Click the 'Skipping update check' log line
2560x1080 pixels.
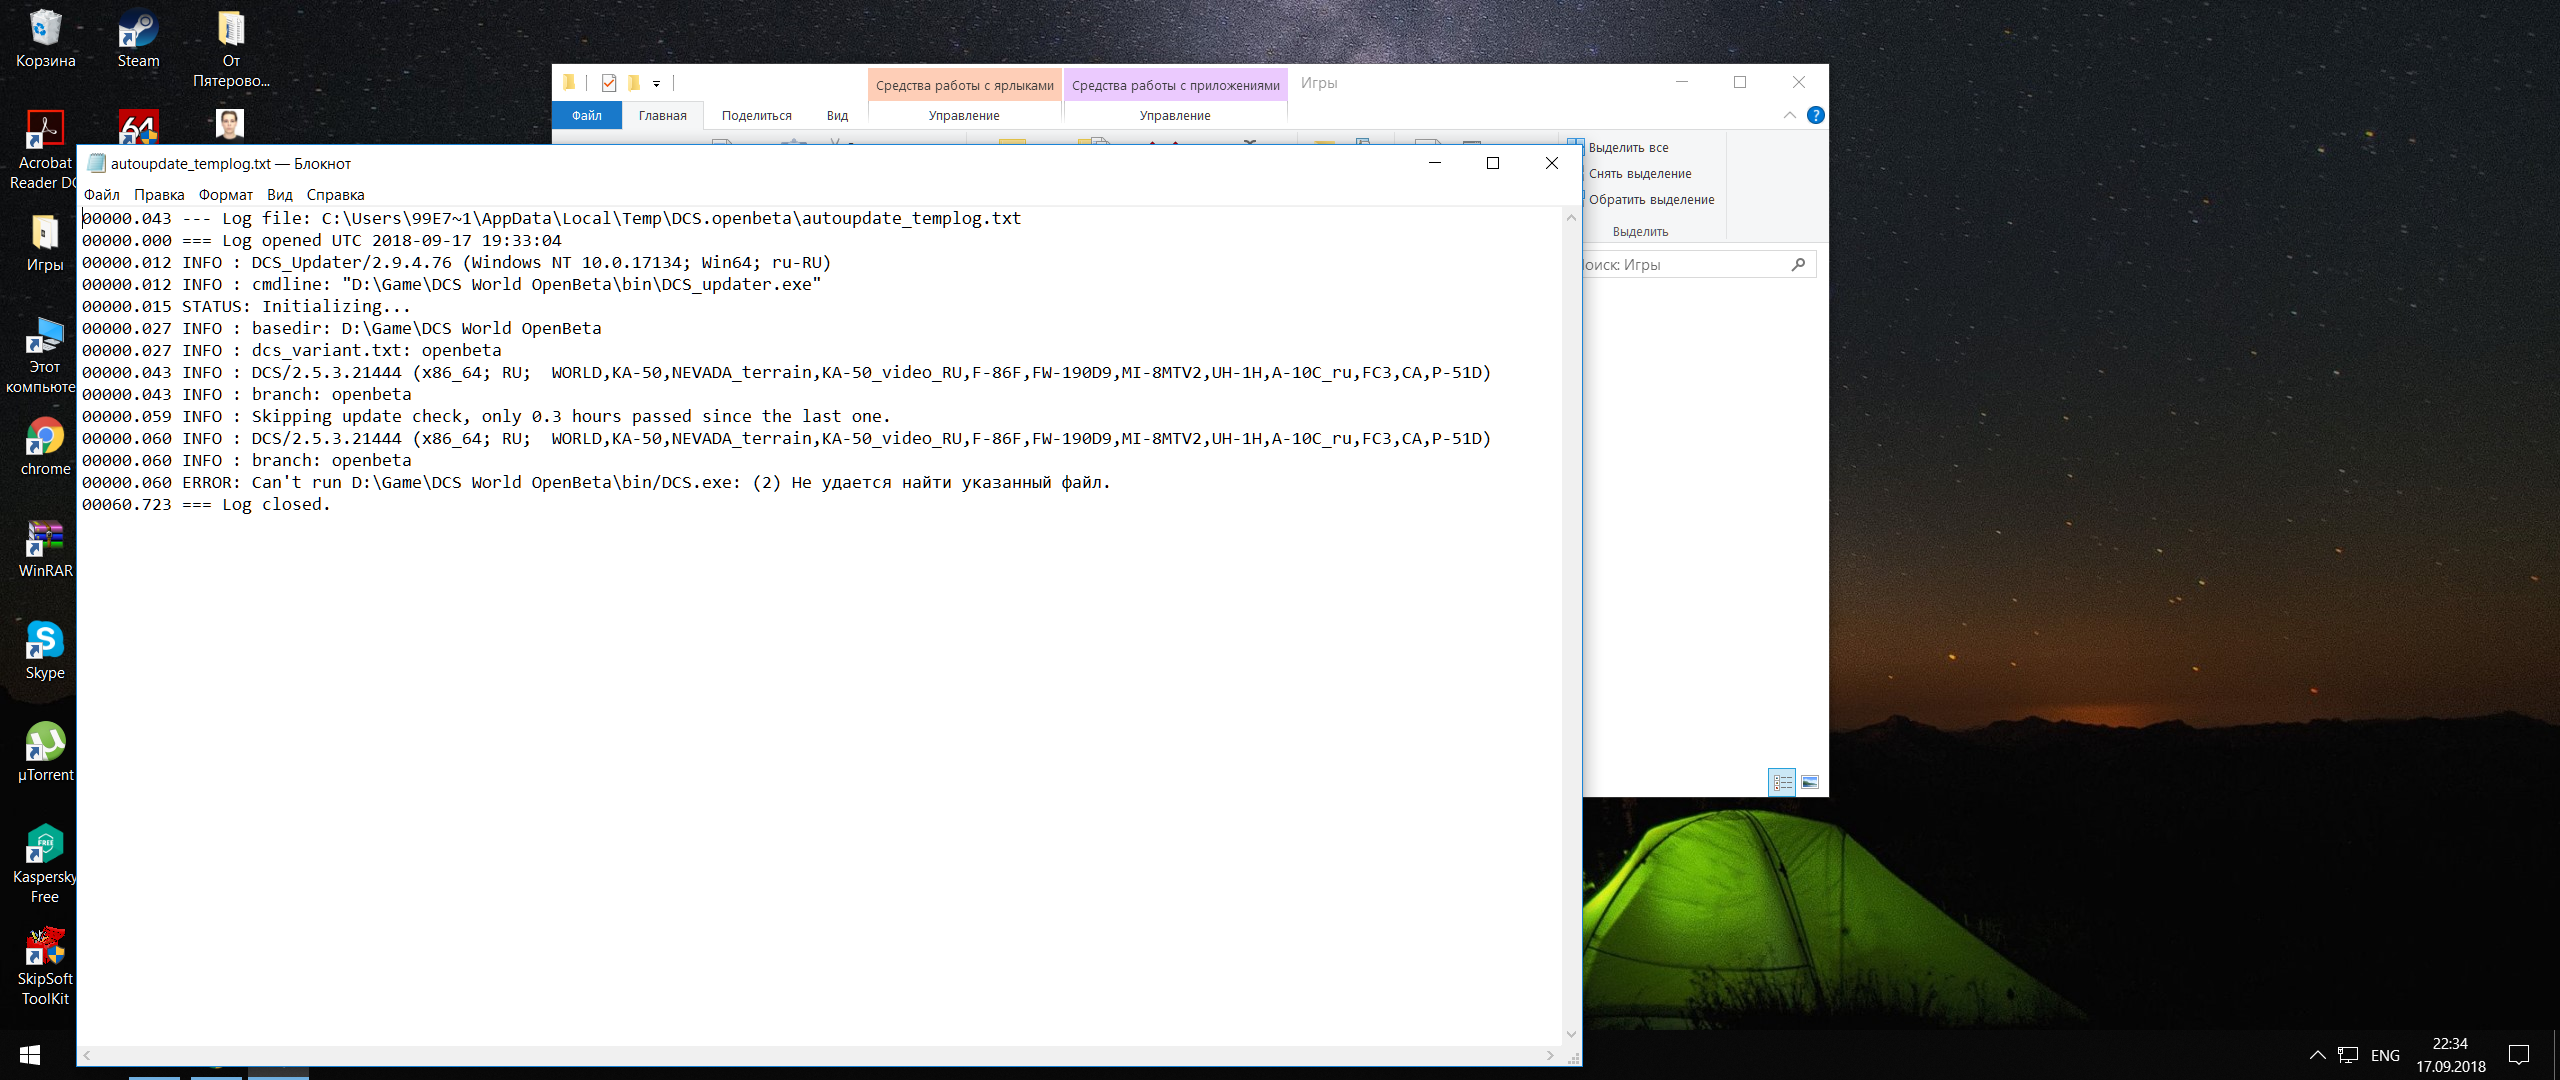(486, 417)
